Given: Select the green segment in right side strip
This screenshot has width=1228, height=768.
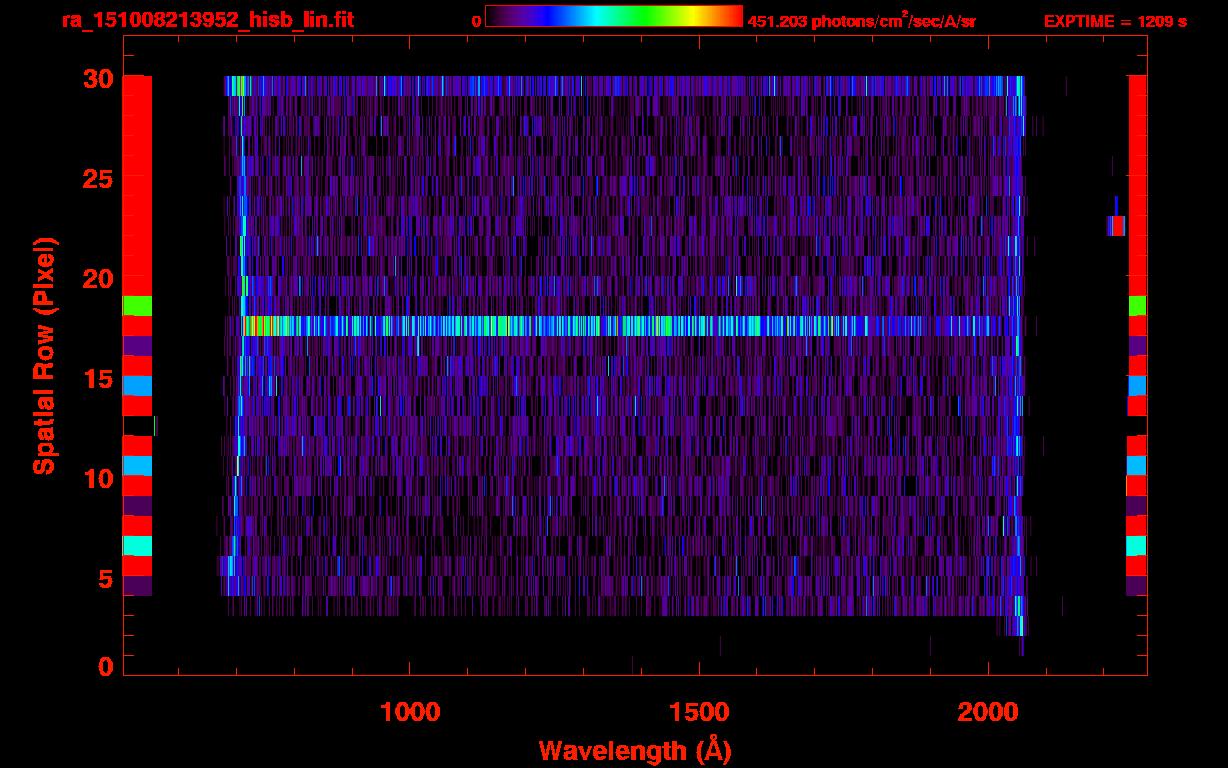Looking at the screenshot, I should (1137, 305).
